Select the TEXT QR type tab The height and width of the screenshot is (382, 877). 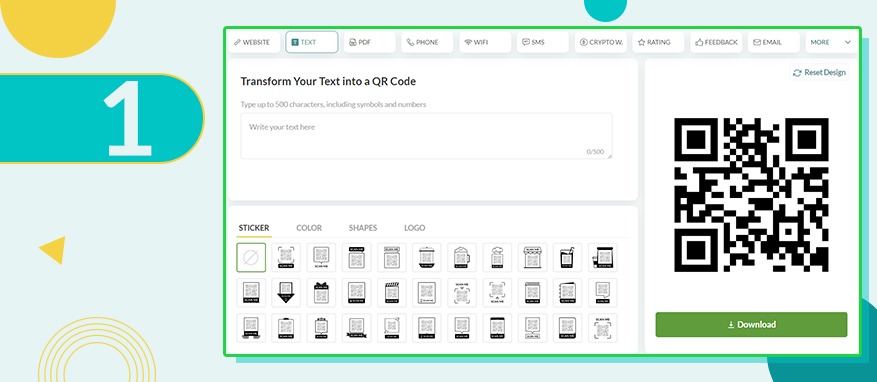(x=312, y=42)
